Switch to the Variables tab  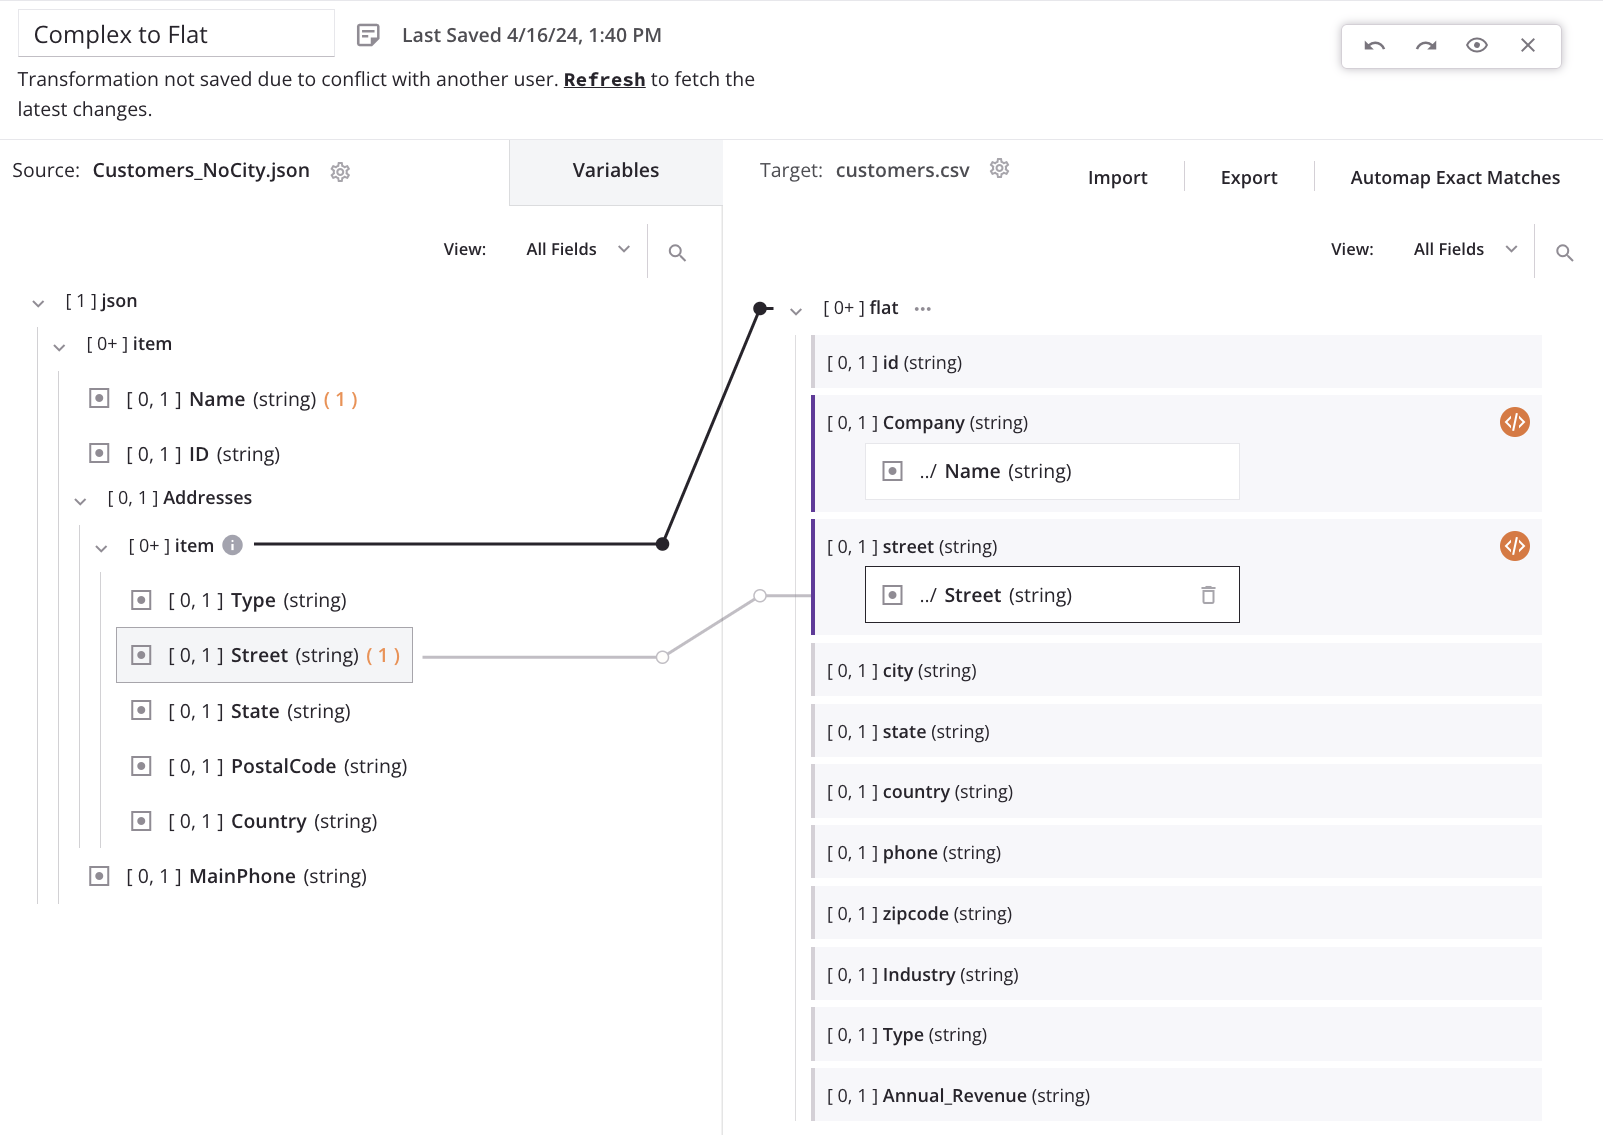(615, 171)
